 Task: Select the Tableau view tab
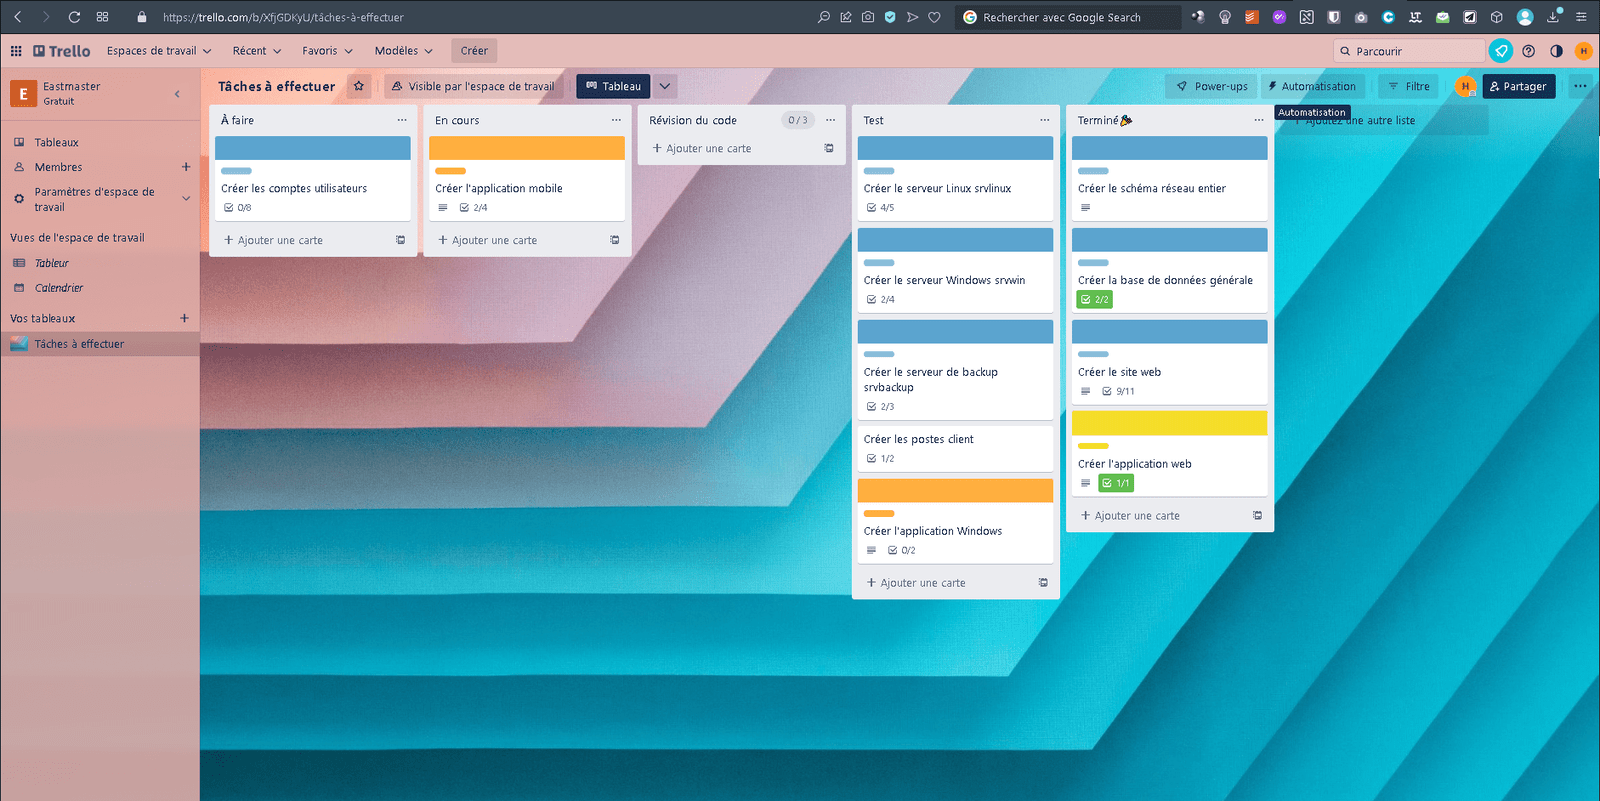click(x=613, y=86)
